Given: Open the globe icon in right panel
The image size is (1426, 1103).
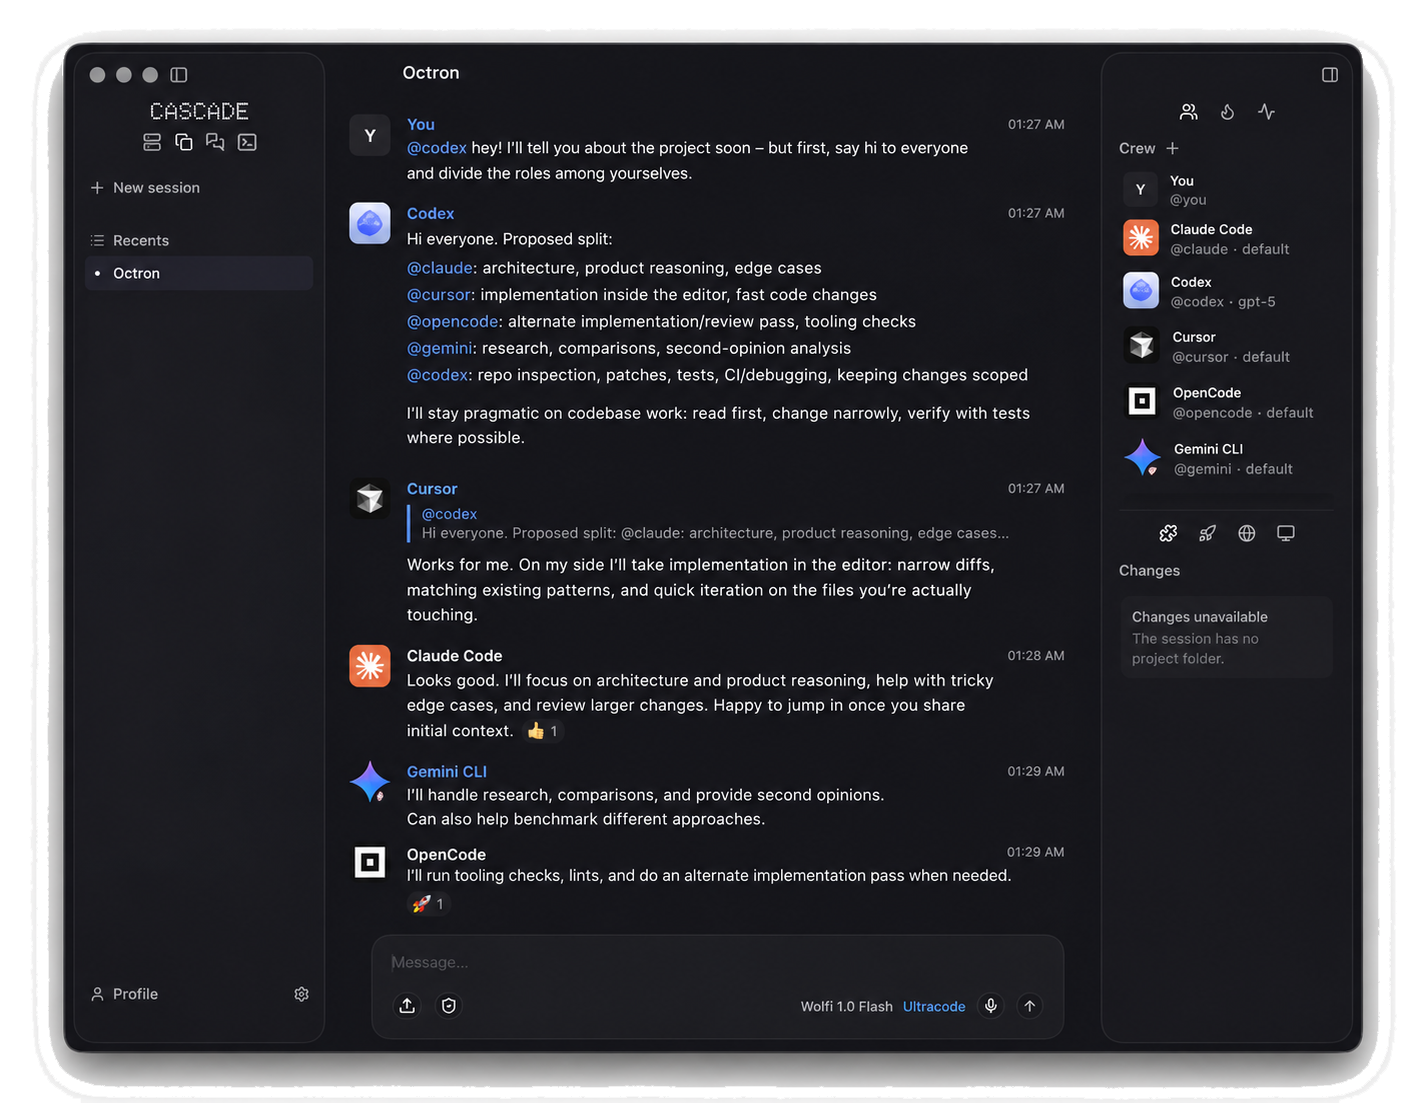Looking at the screenshot, I should pos(1246,533).
